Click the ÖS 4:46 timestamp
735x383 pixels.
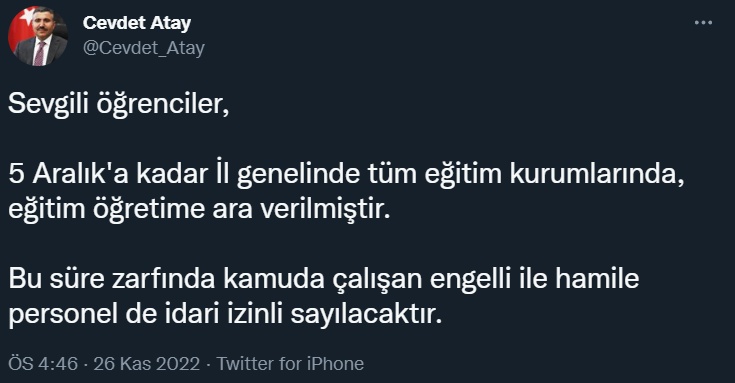point(43,364)
